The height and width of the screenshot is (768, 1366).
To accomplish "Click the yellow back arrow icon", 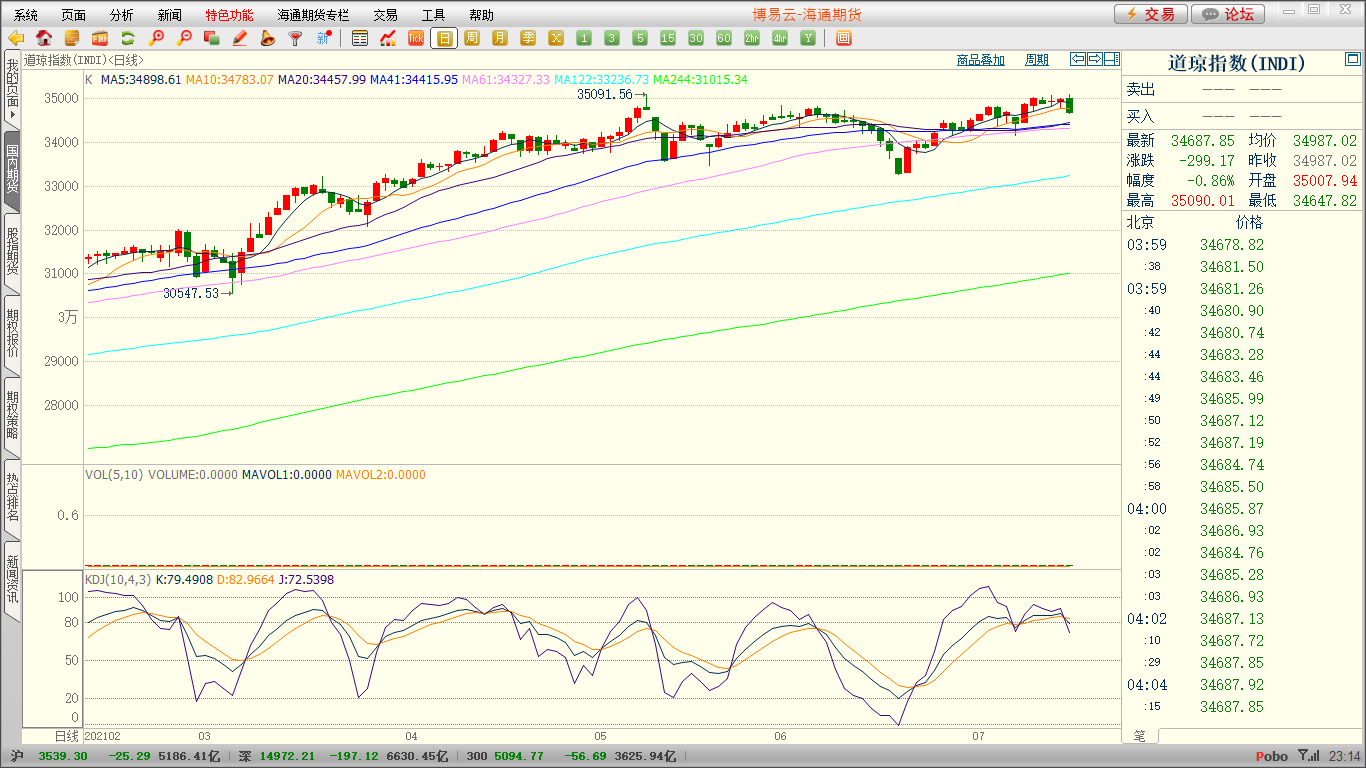I will click(16, 38).
